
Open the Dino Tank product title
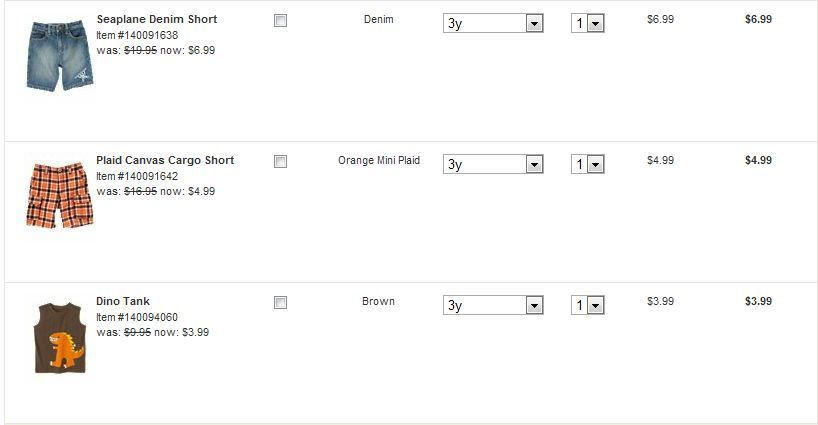[123, 301]
